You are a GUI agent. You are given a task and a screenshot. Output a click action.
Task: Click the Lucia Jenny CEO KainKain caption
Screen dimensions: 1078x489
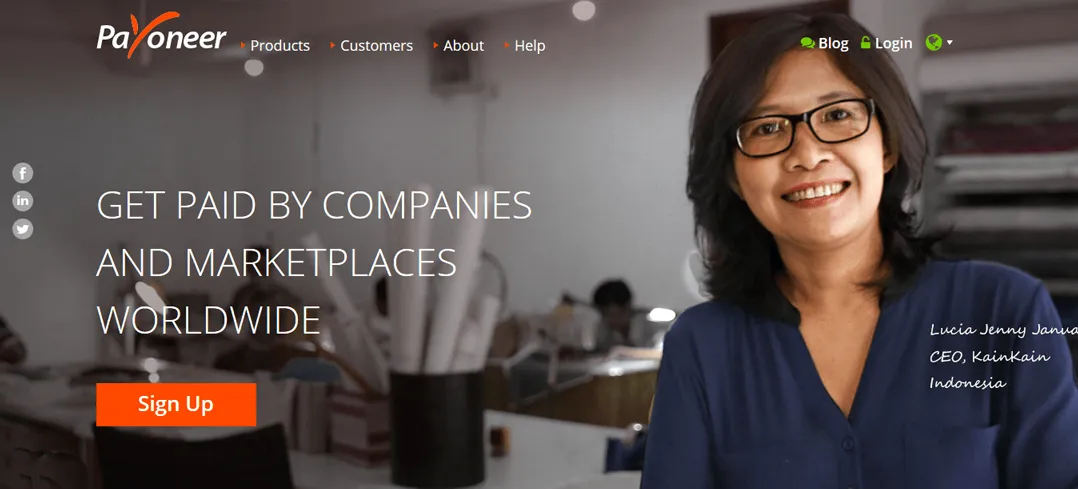pos(1004,357)
